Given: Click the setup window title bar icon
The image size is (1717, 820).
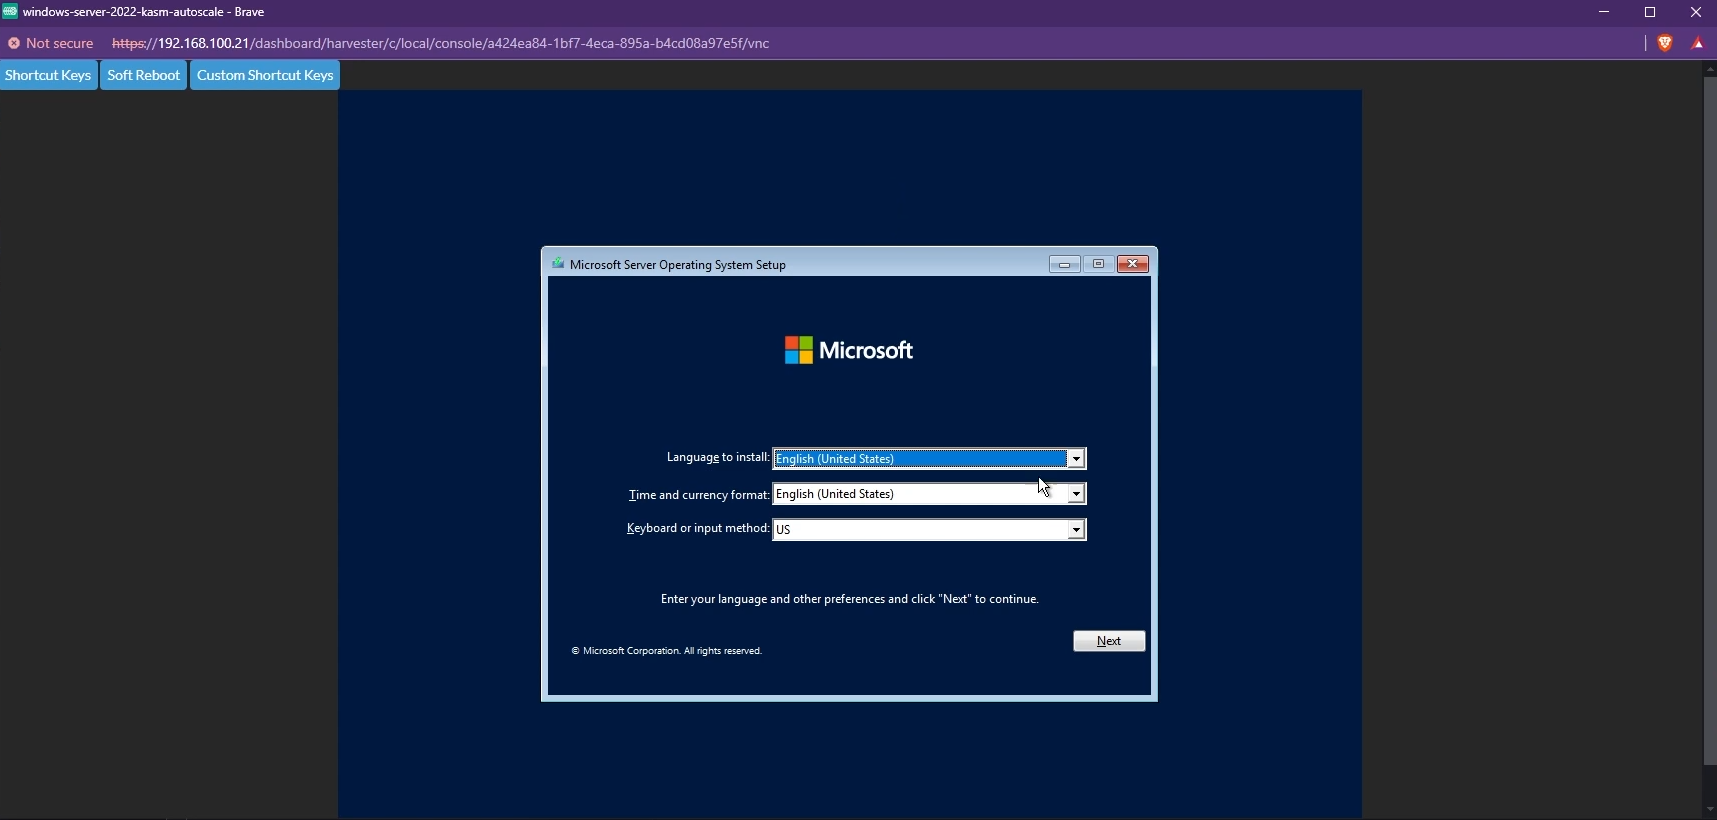Looking at the screenshot, I should click(558, 264).
